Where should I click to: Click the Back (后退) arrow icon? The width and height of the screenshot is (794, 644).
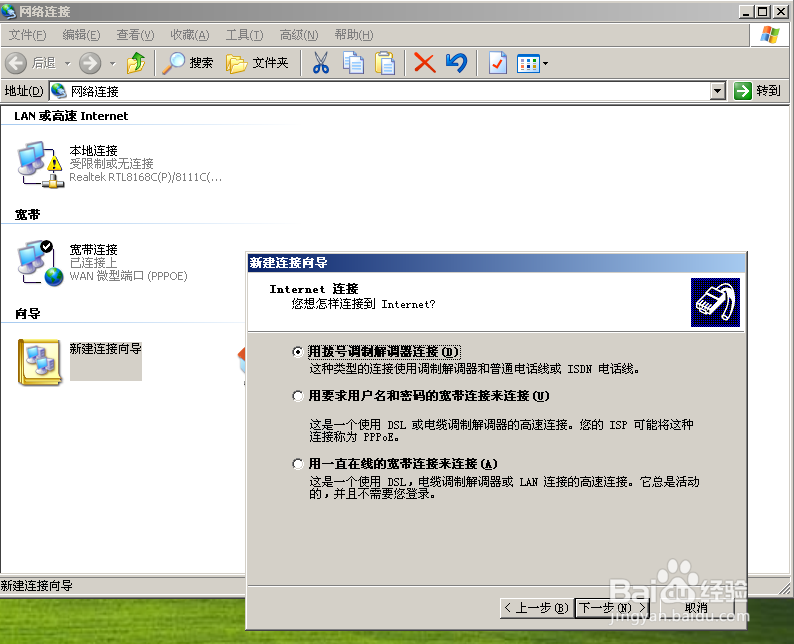coord(16,63)
